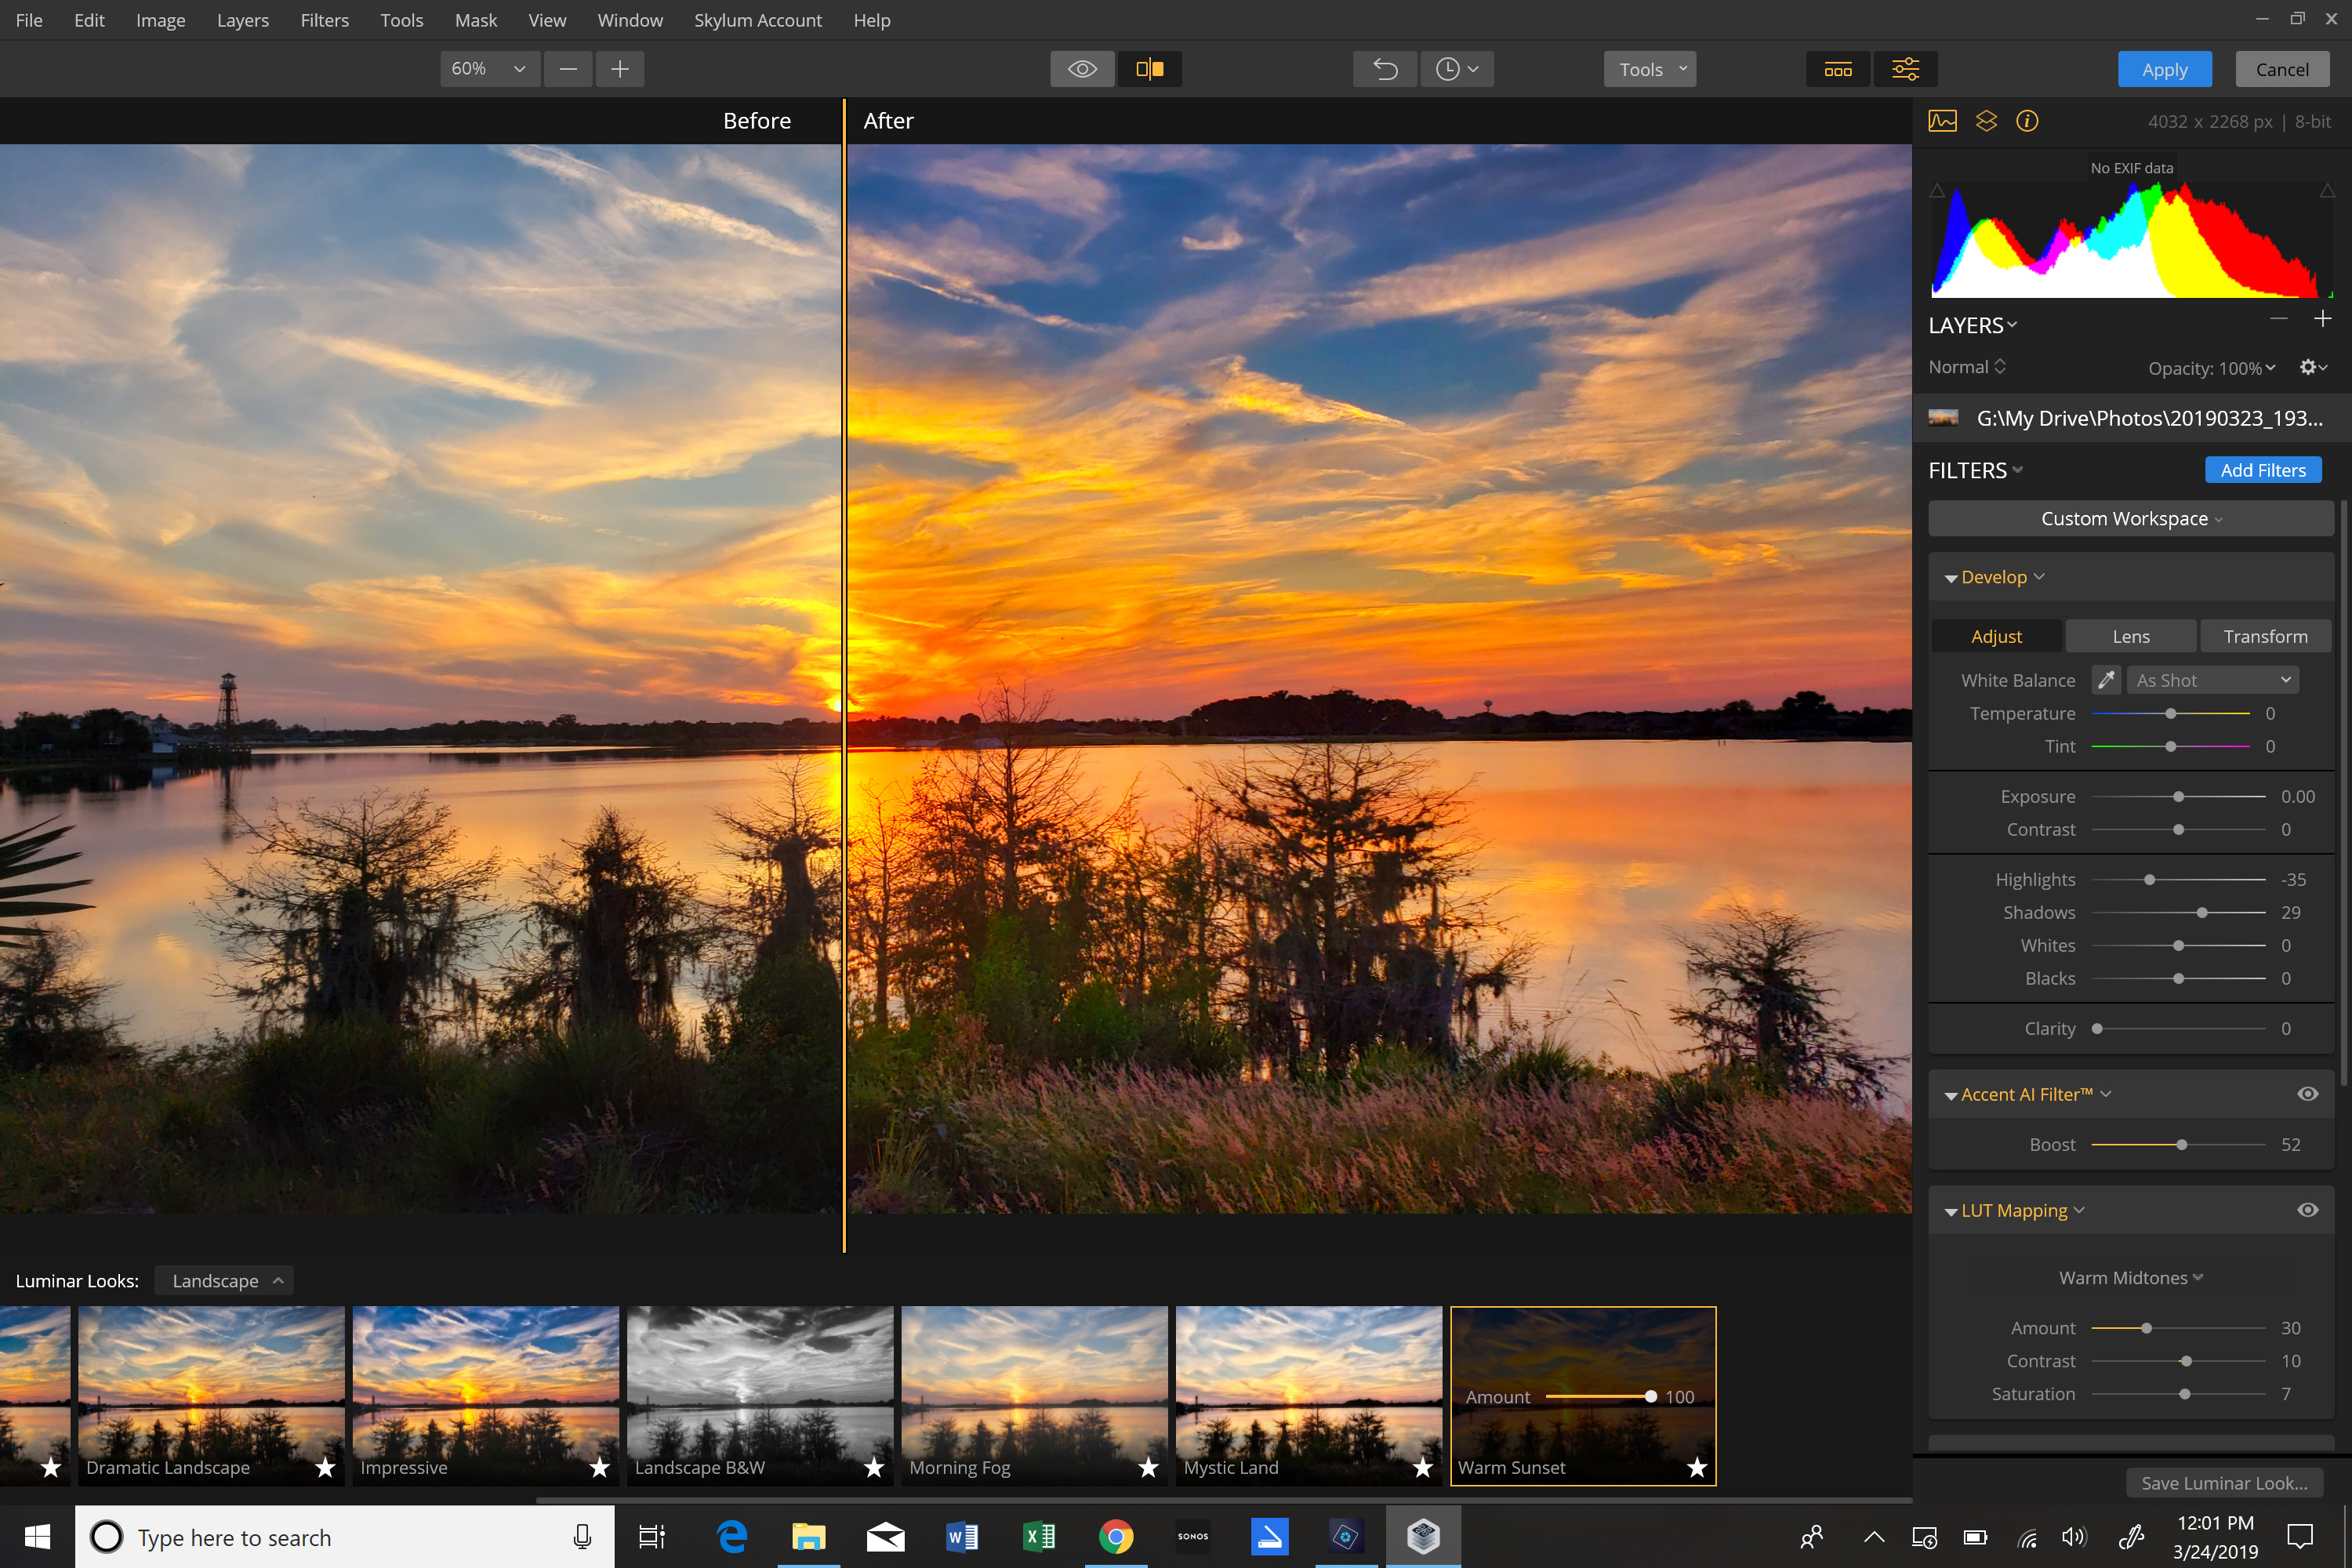
Task: Click the Lens tab in Develop panel
Action: click(2130, 635)
